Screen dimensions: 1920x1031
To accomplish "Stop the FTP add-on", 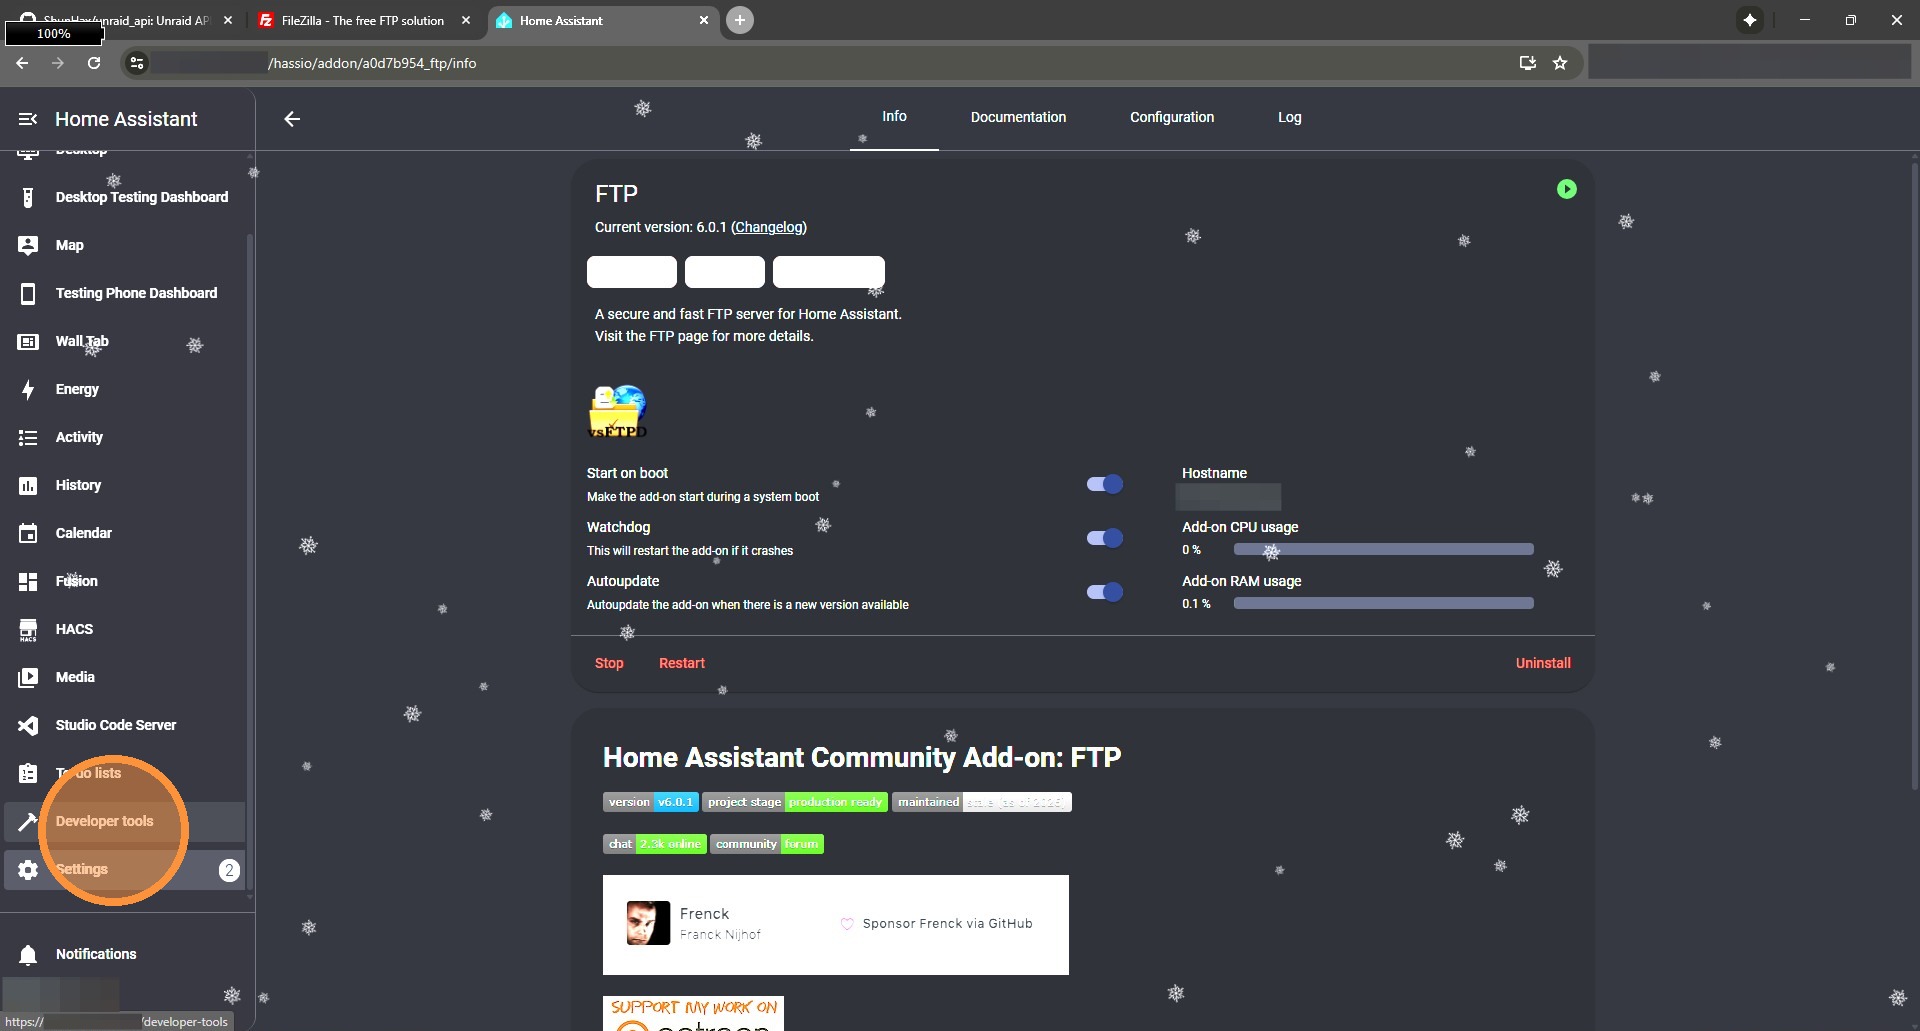I will click(x=609, y=663).
